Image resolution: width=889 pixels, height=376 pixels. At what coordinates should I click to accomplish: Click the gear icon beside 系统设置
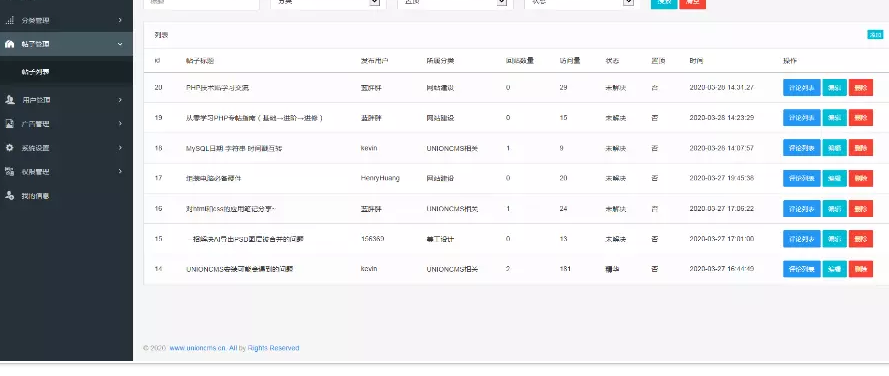10,147
